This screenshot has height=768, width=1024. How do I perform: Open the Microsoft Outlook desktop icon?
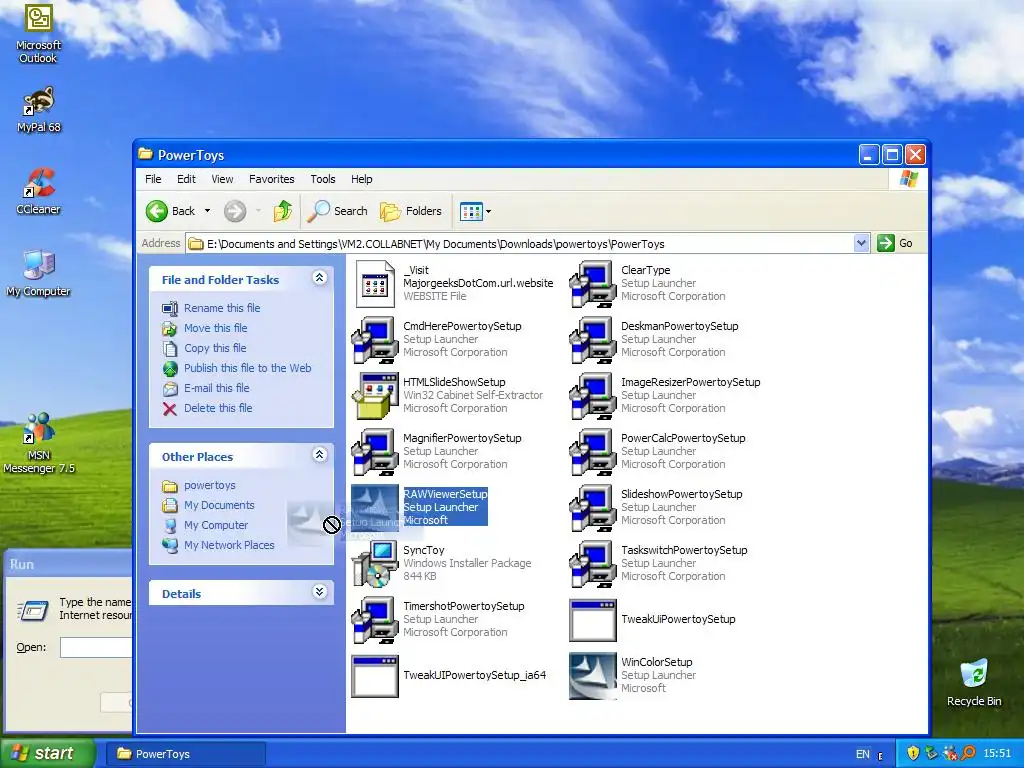pyautogui.click(x=39, y=34)
